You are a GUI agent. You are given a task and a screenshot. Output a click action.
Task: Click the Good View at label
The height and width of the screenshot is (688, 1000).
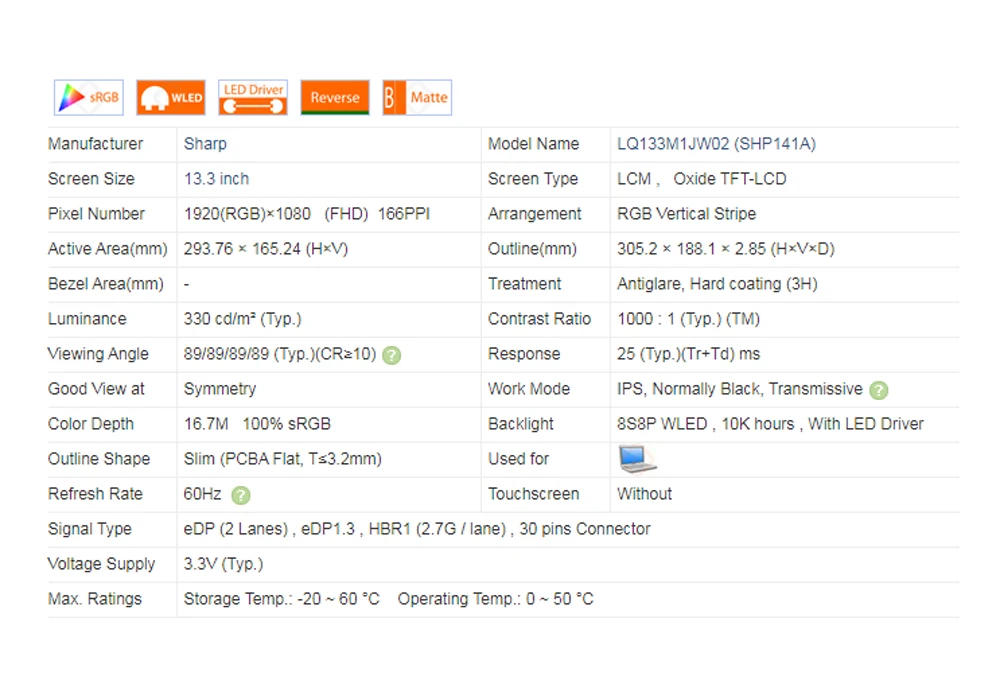pyautogui.click(x=96, y=390)
